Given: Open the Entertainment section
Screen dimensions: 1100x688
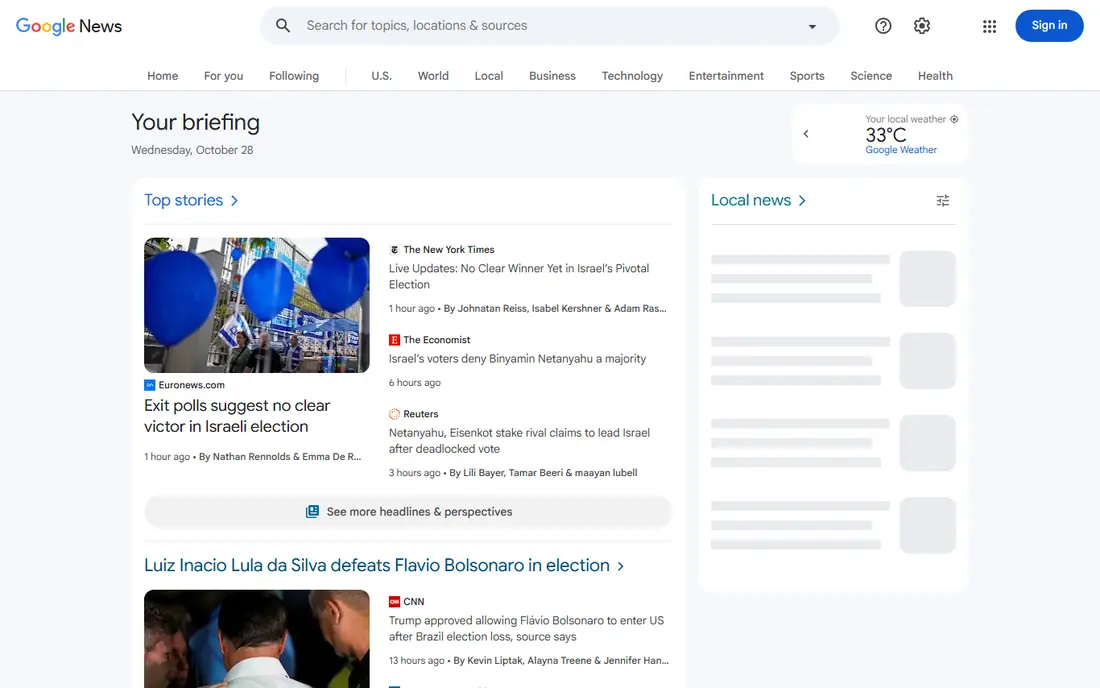Looking at the screenshot, I should tap(725, 76).
